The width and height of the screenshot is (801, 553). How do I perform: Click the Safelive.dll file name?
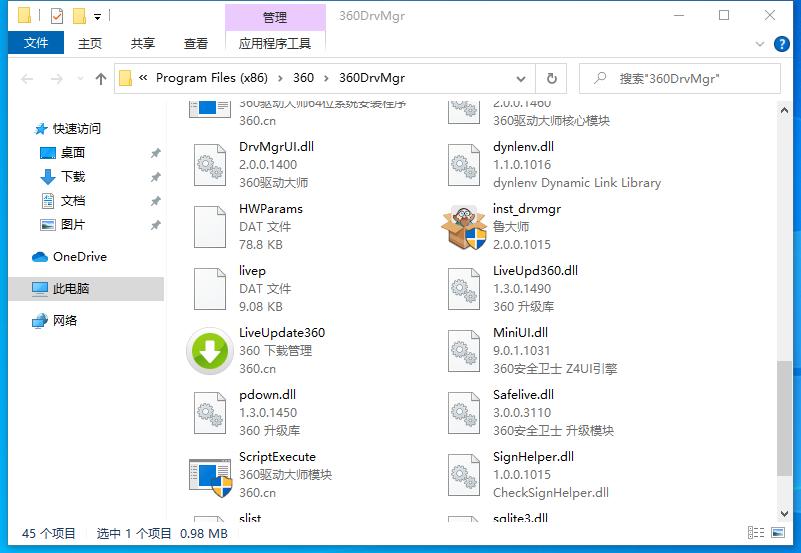click(x=523, y=395)
